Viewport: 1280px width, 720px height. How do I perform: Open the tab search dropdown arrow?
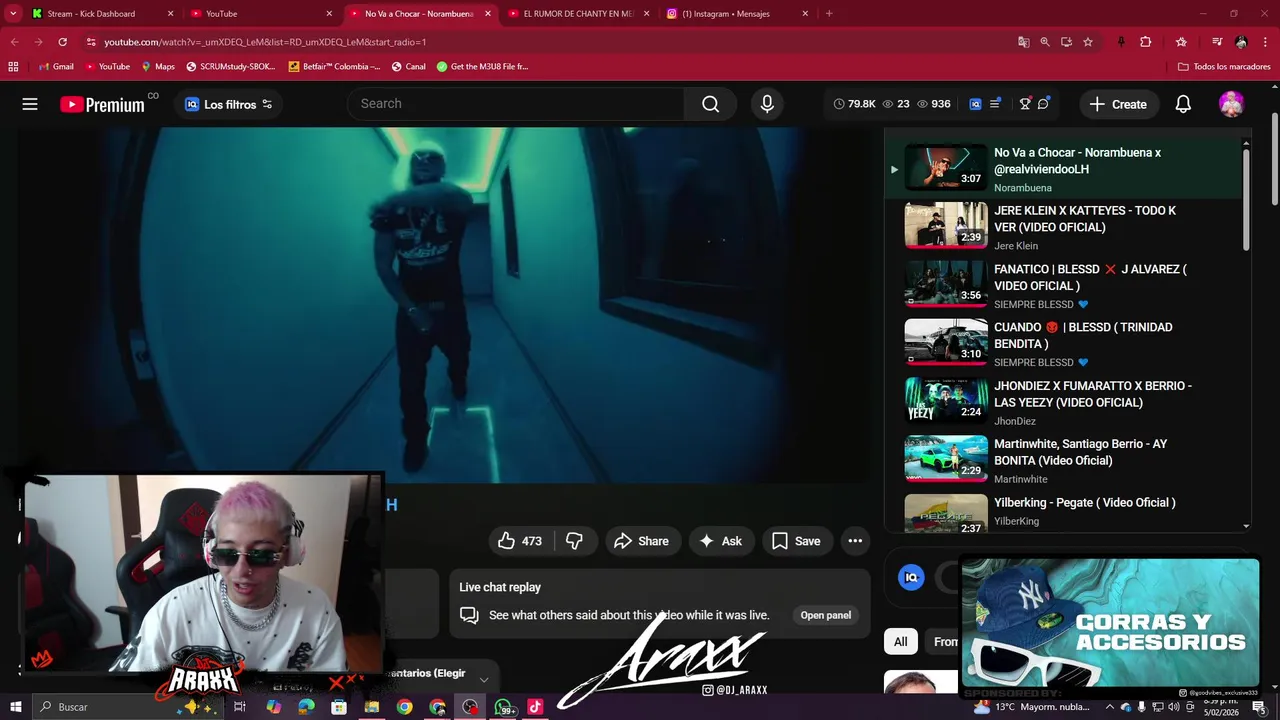(x=13, y=14)
